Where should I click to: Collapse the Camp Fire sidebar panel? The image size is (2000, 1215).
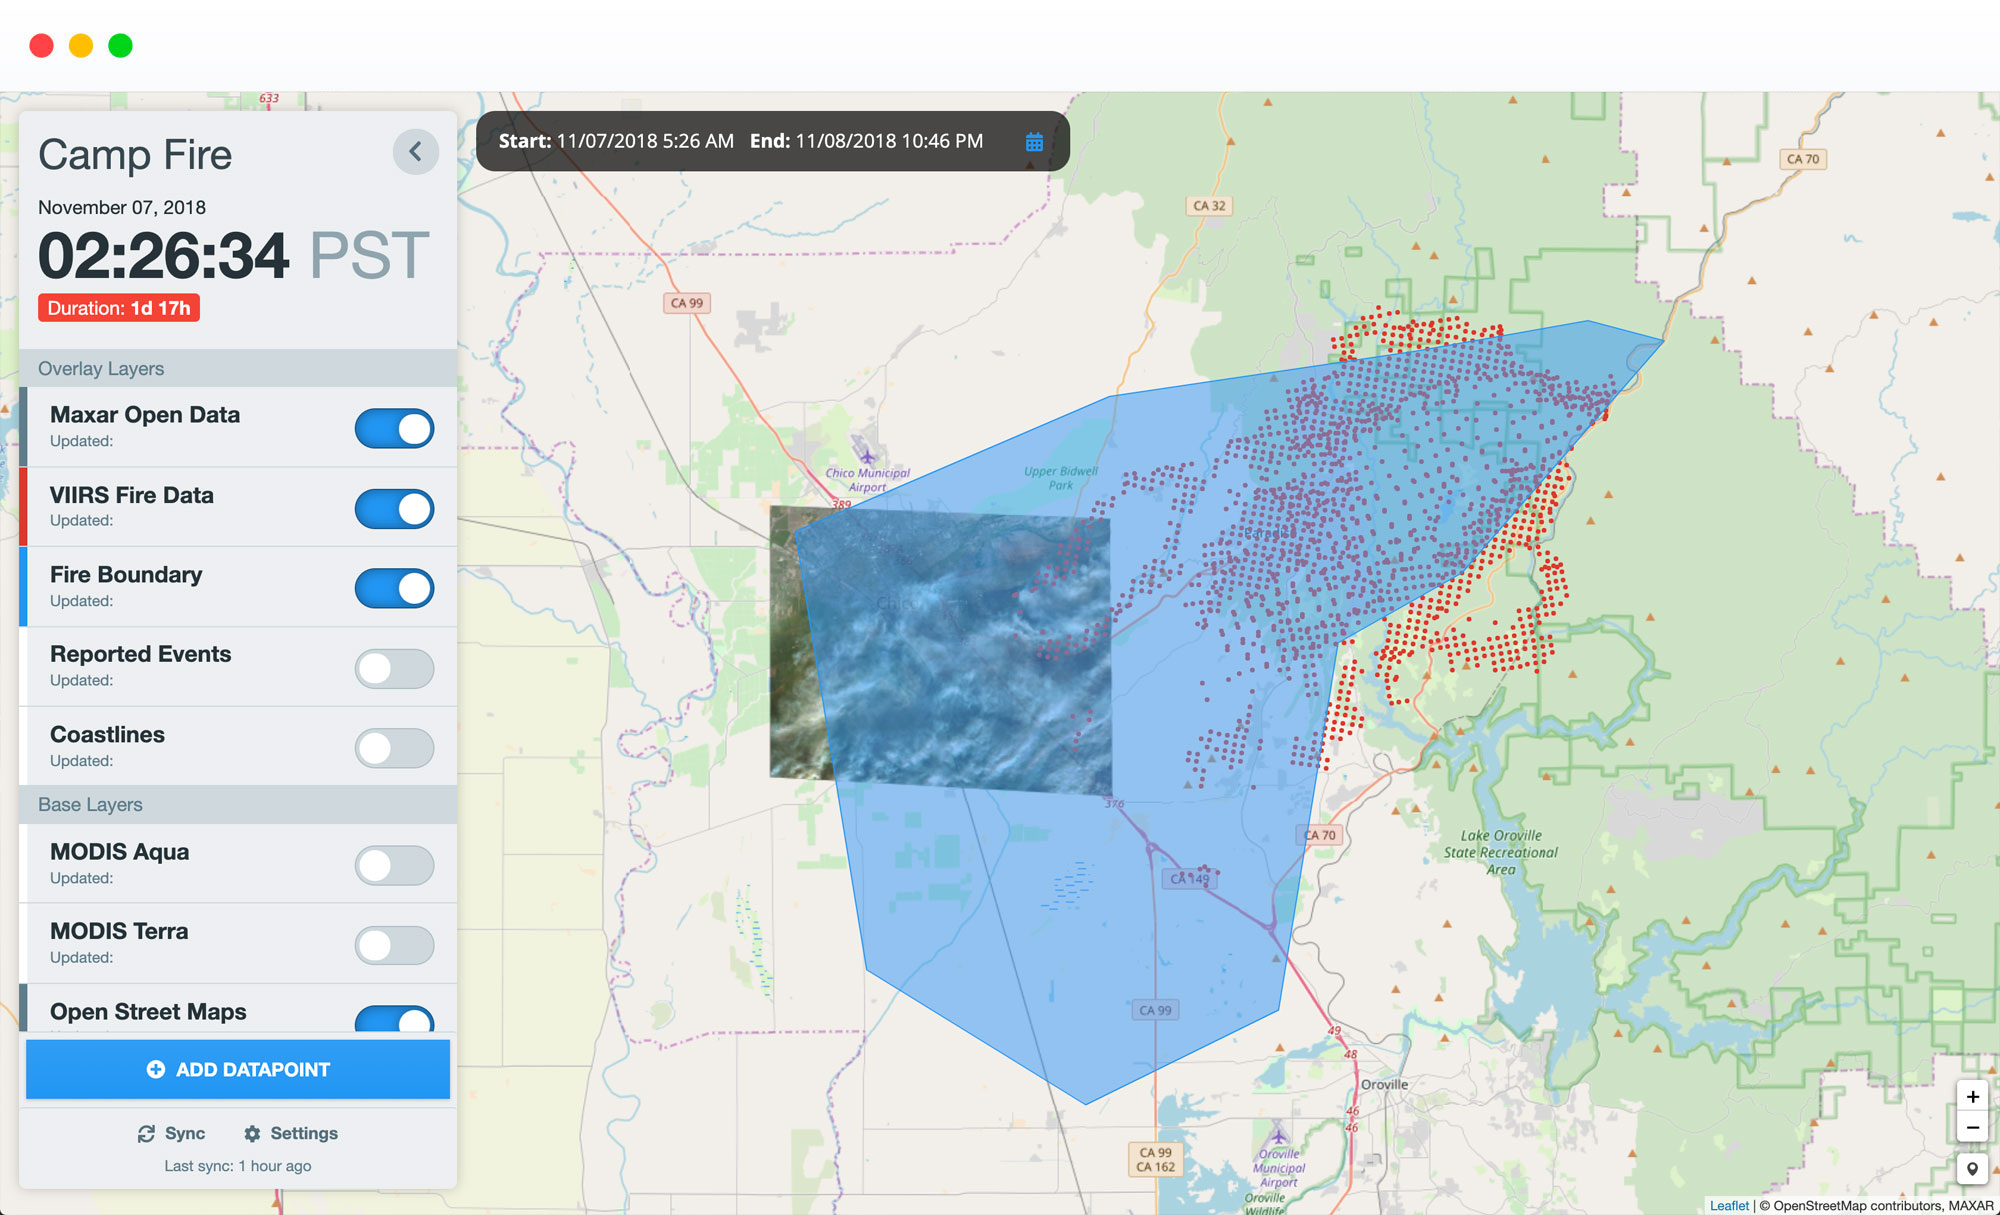click(415, 152)
